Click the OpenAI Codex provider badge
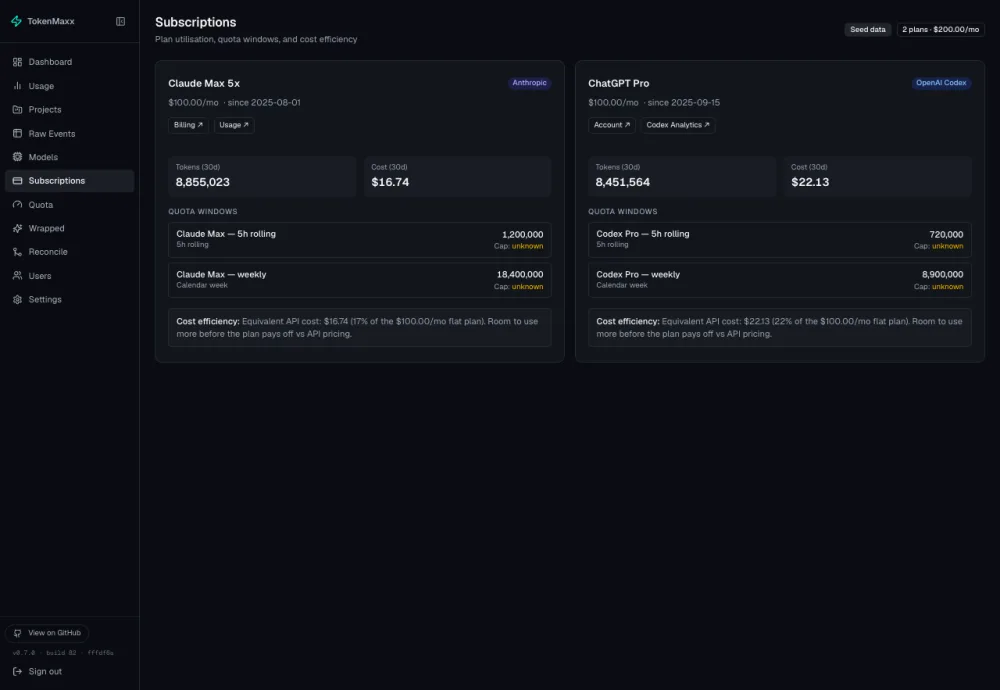This screenshot has width=1000, height=690. point(941,83)
